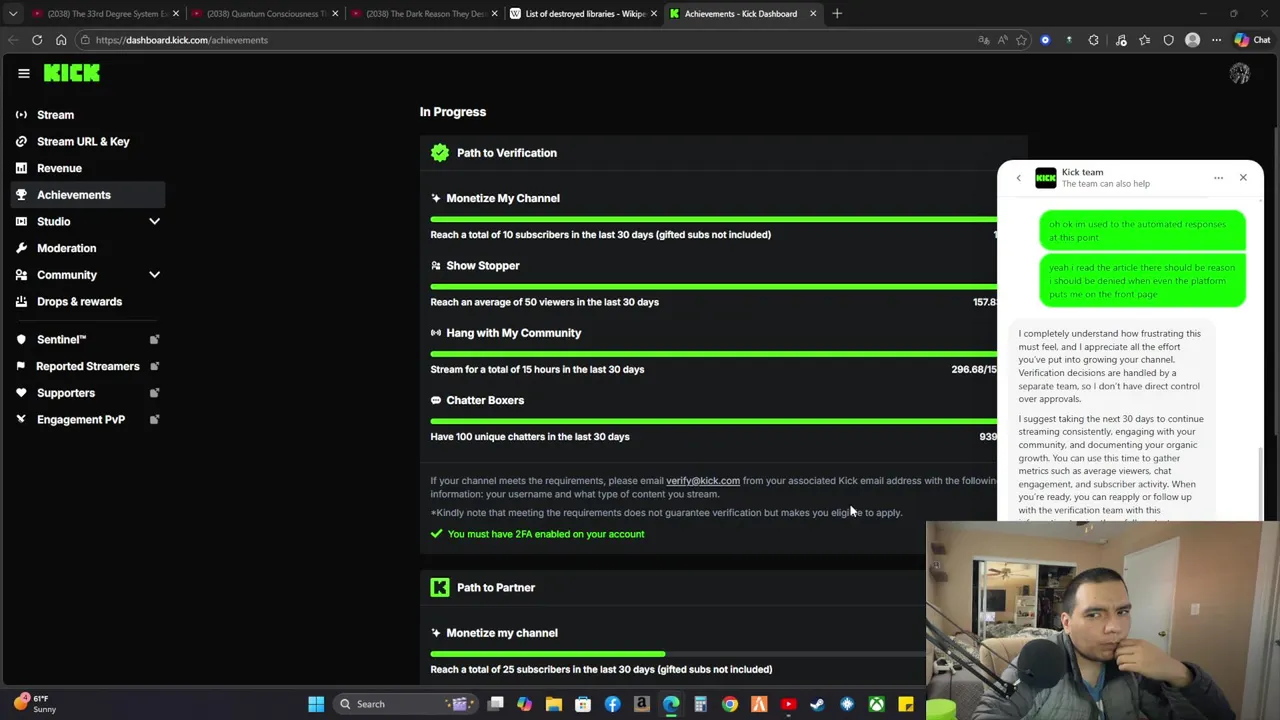The width and height of the screenshot is (1280, 720).
Task: Open Facebook app from taskbar
Action: coord(612,704)
